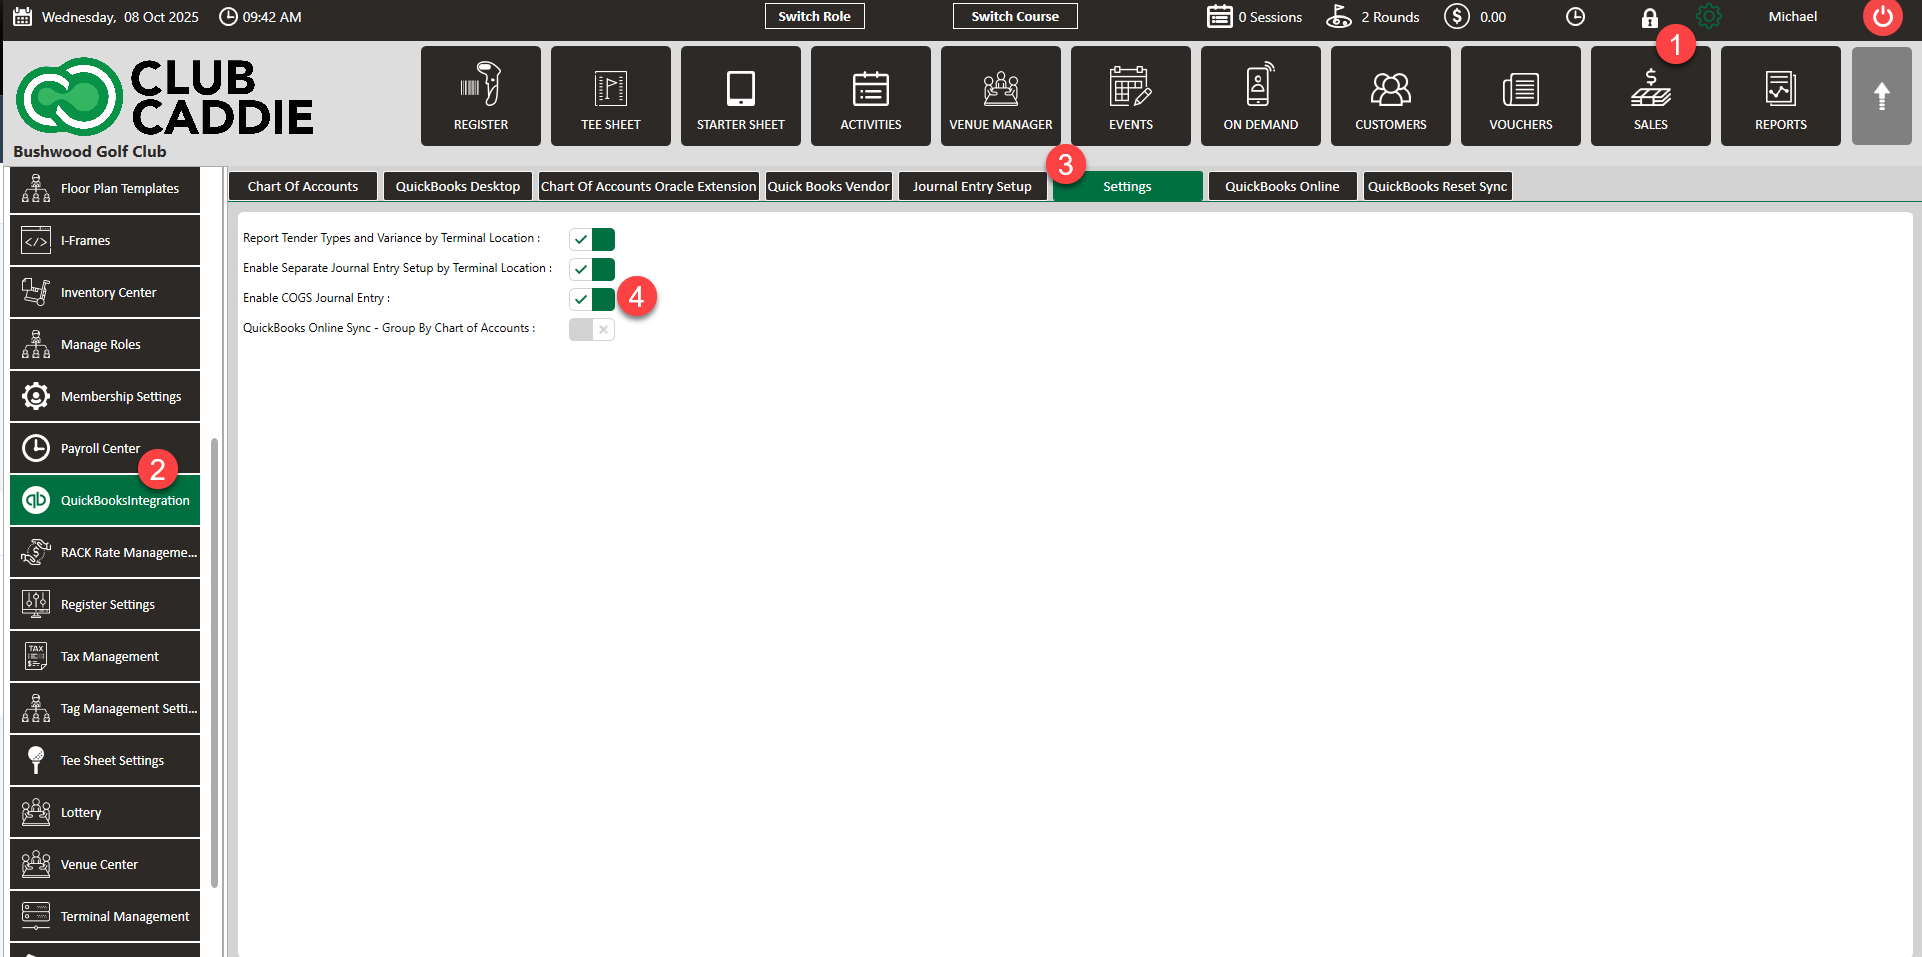Open Tax Management

105,656
